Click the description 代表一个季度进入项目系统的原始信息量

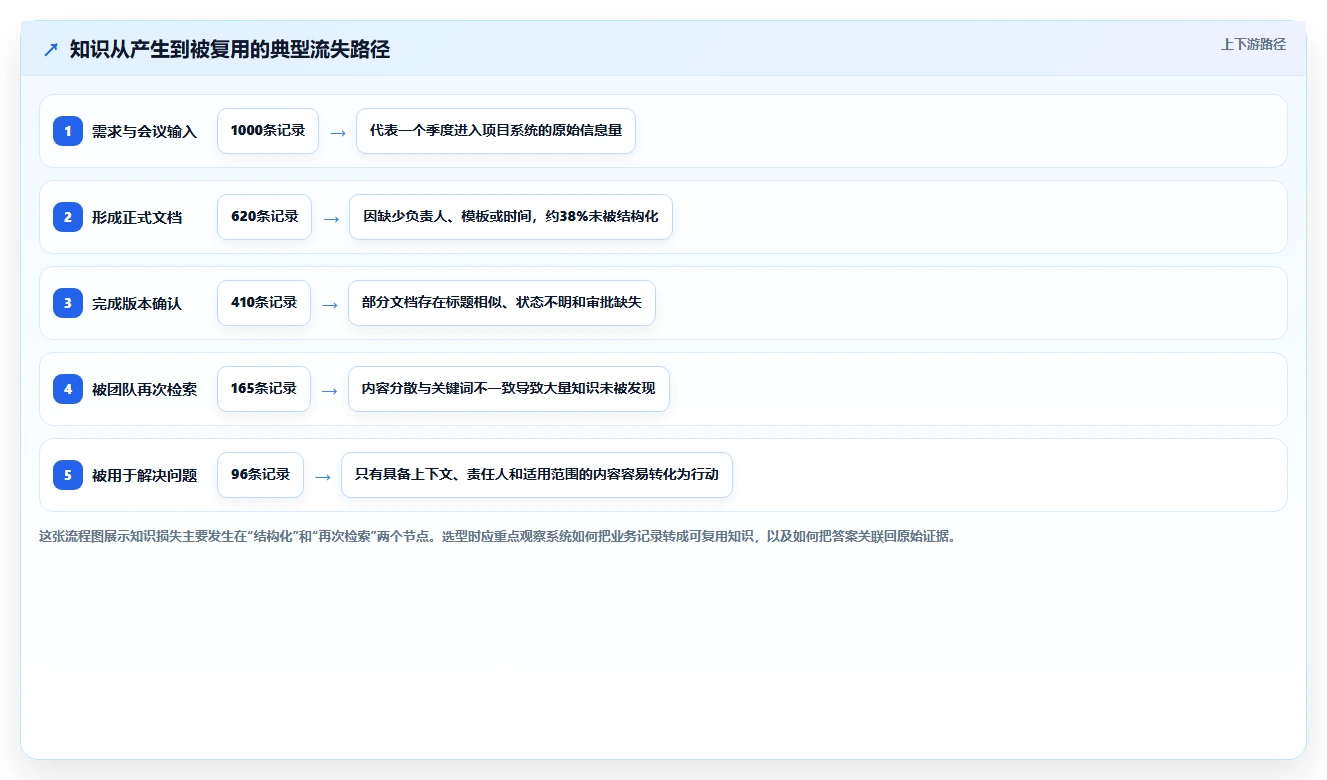496,131
